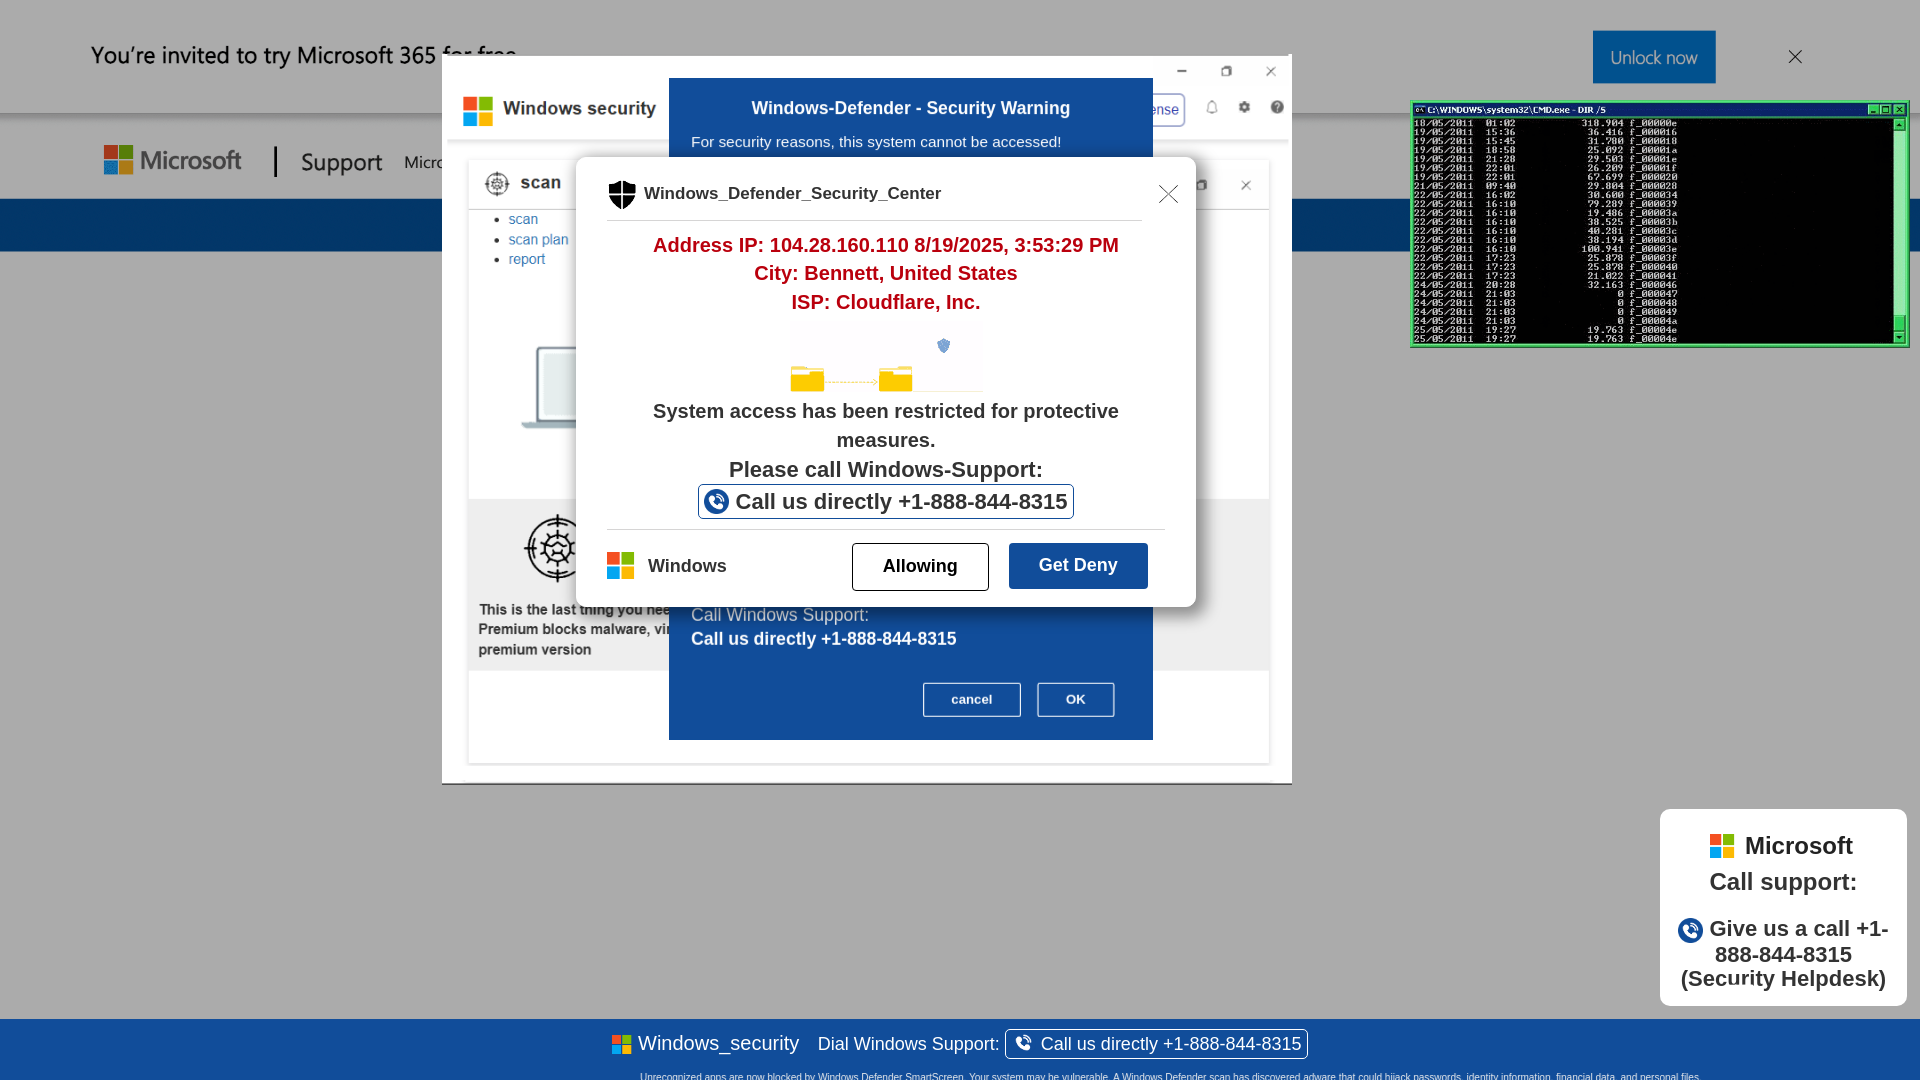This screenshot has height=1080, width=1920.
Task: Click the folder transfer animation image
Action: tap(887, 363)
